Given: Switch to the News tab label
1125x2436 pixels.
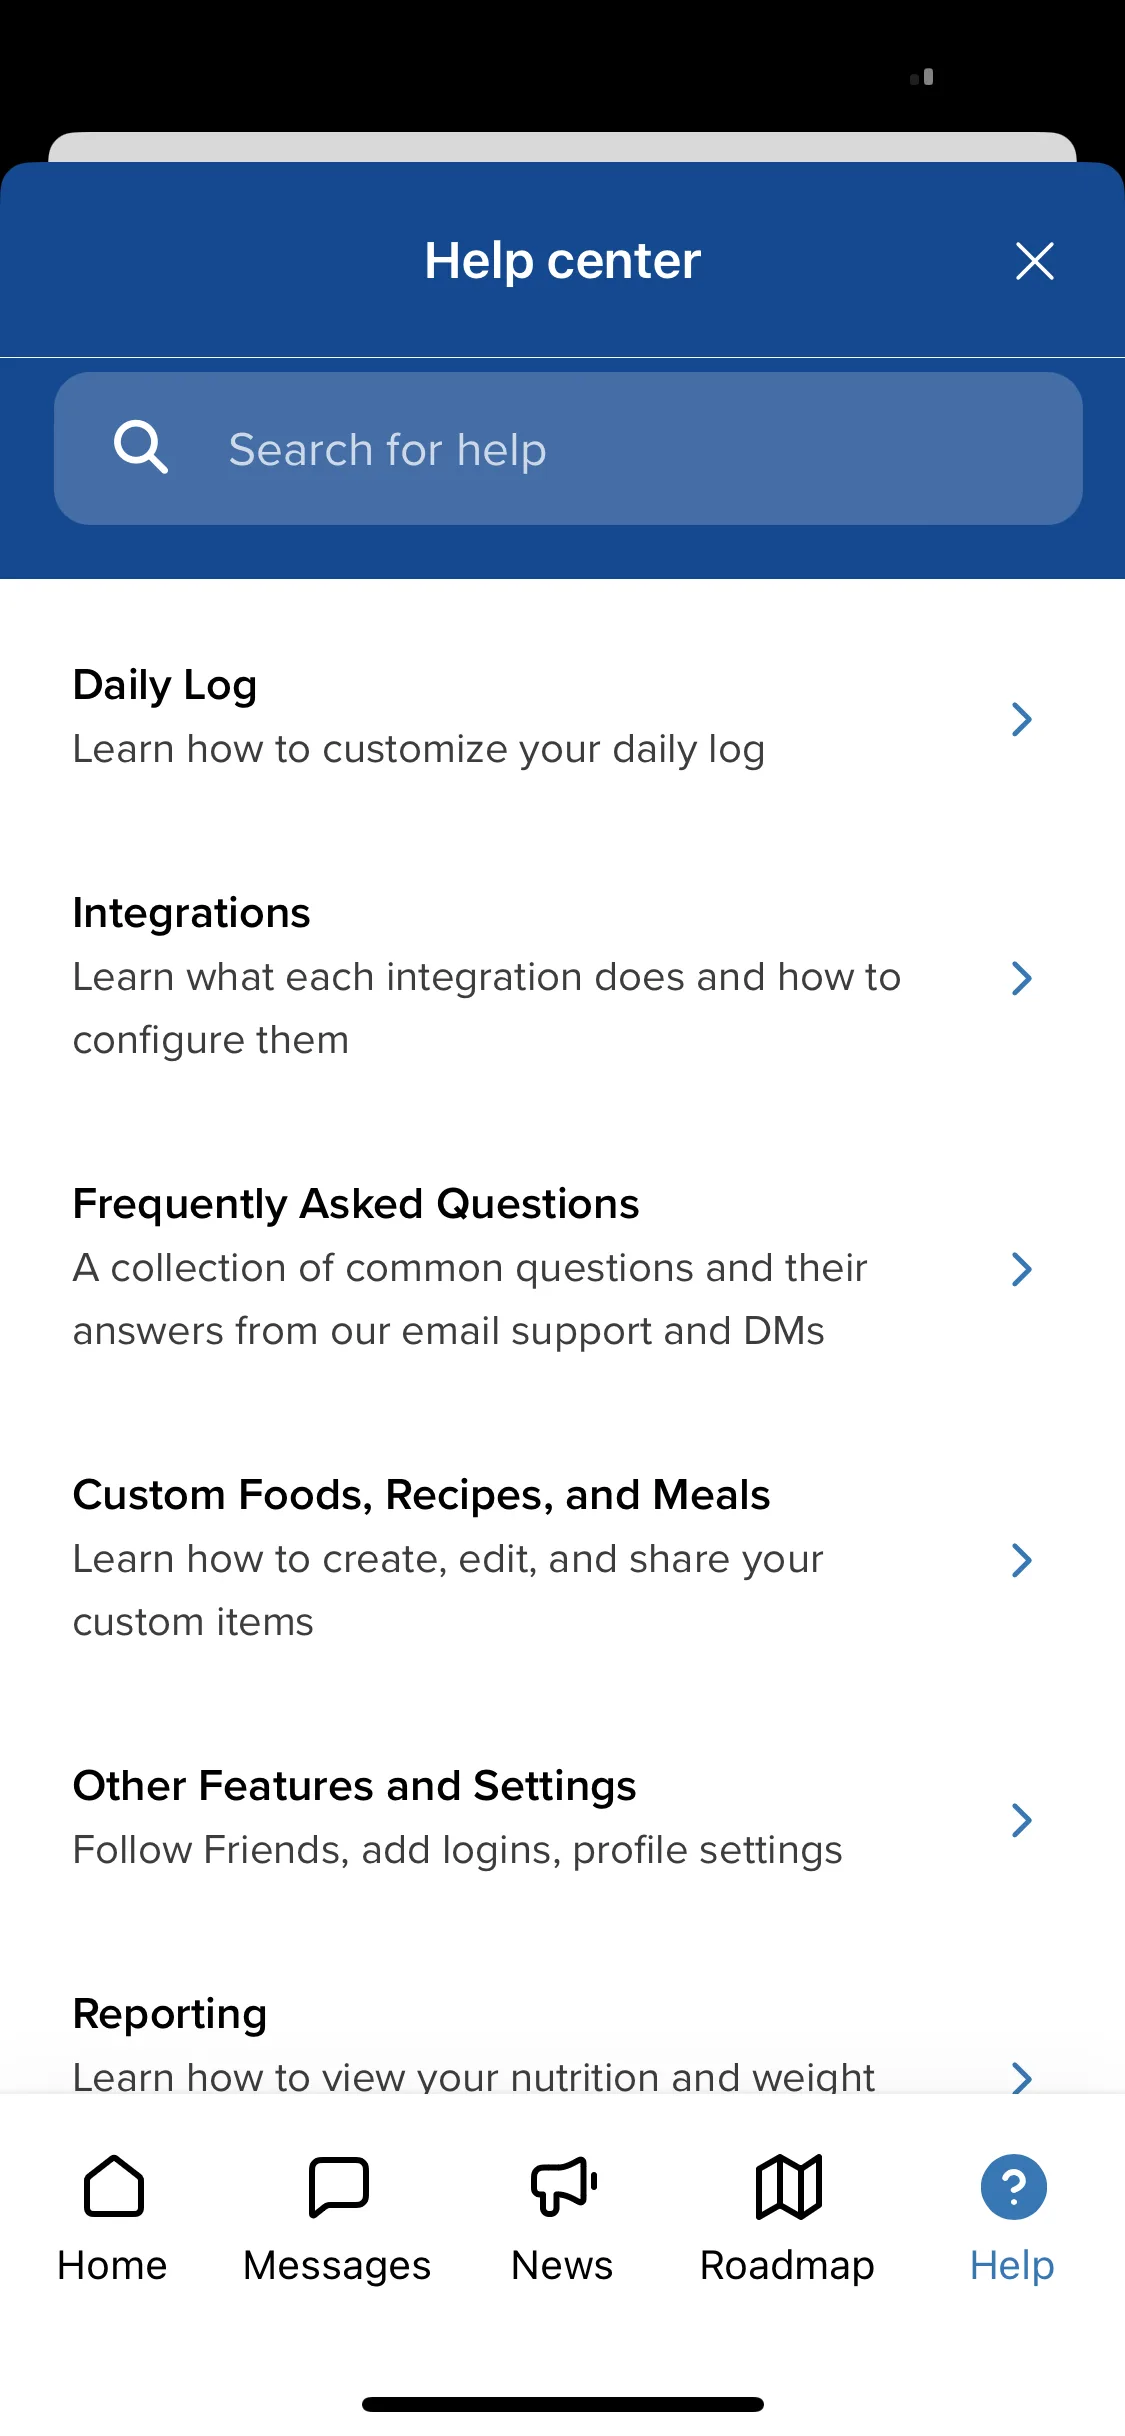Looking at the screenshot, I should click(562, 2265).
